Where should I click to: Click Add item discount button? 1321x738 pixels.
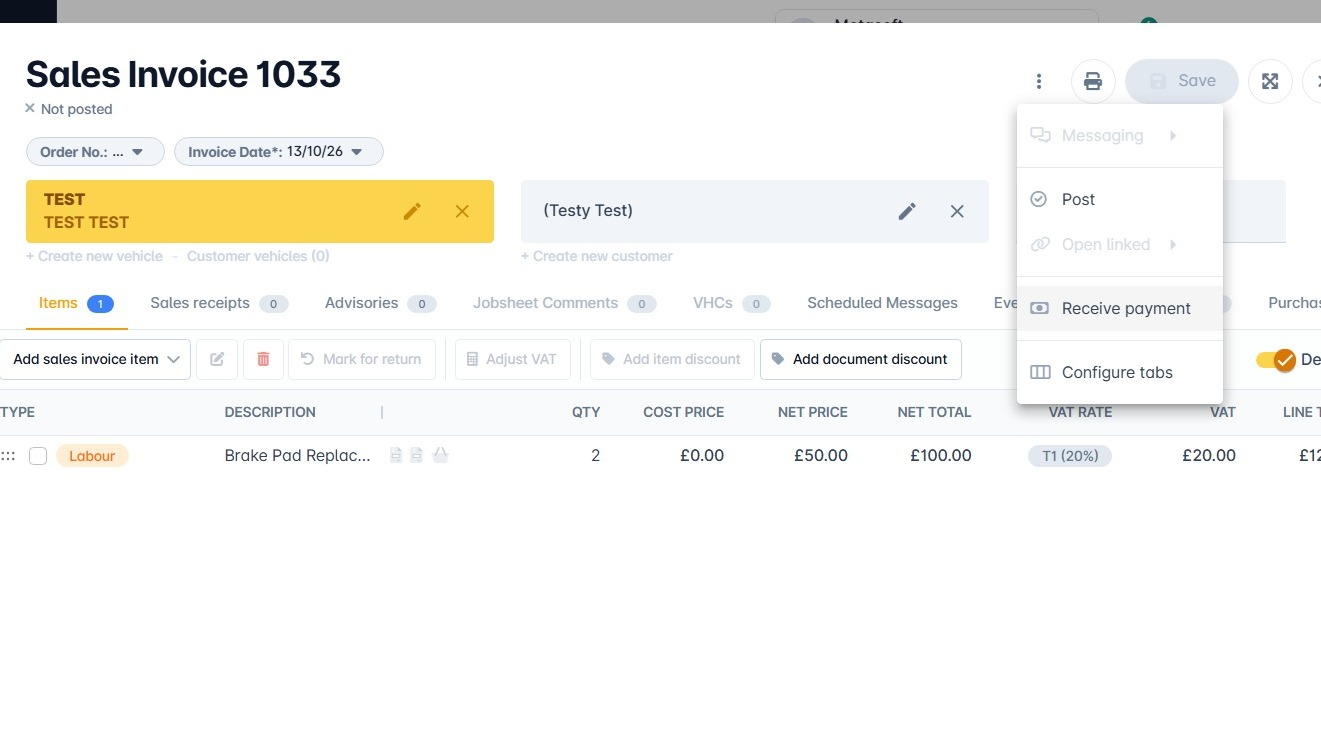coord(672,359)
